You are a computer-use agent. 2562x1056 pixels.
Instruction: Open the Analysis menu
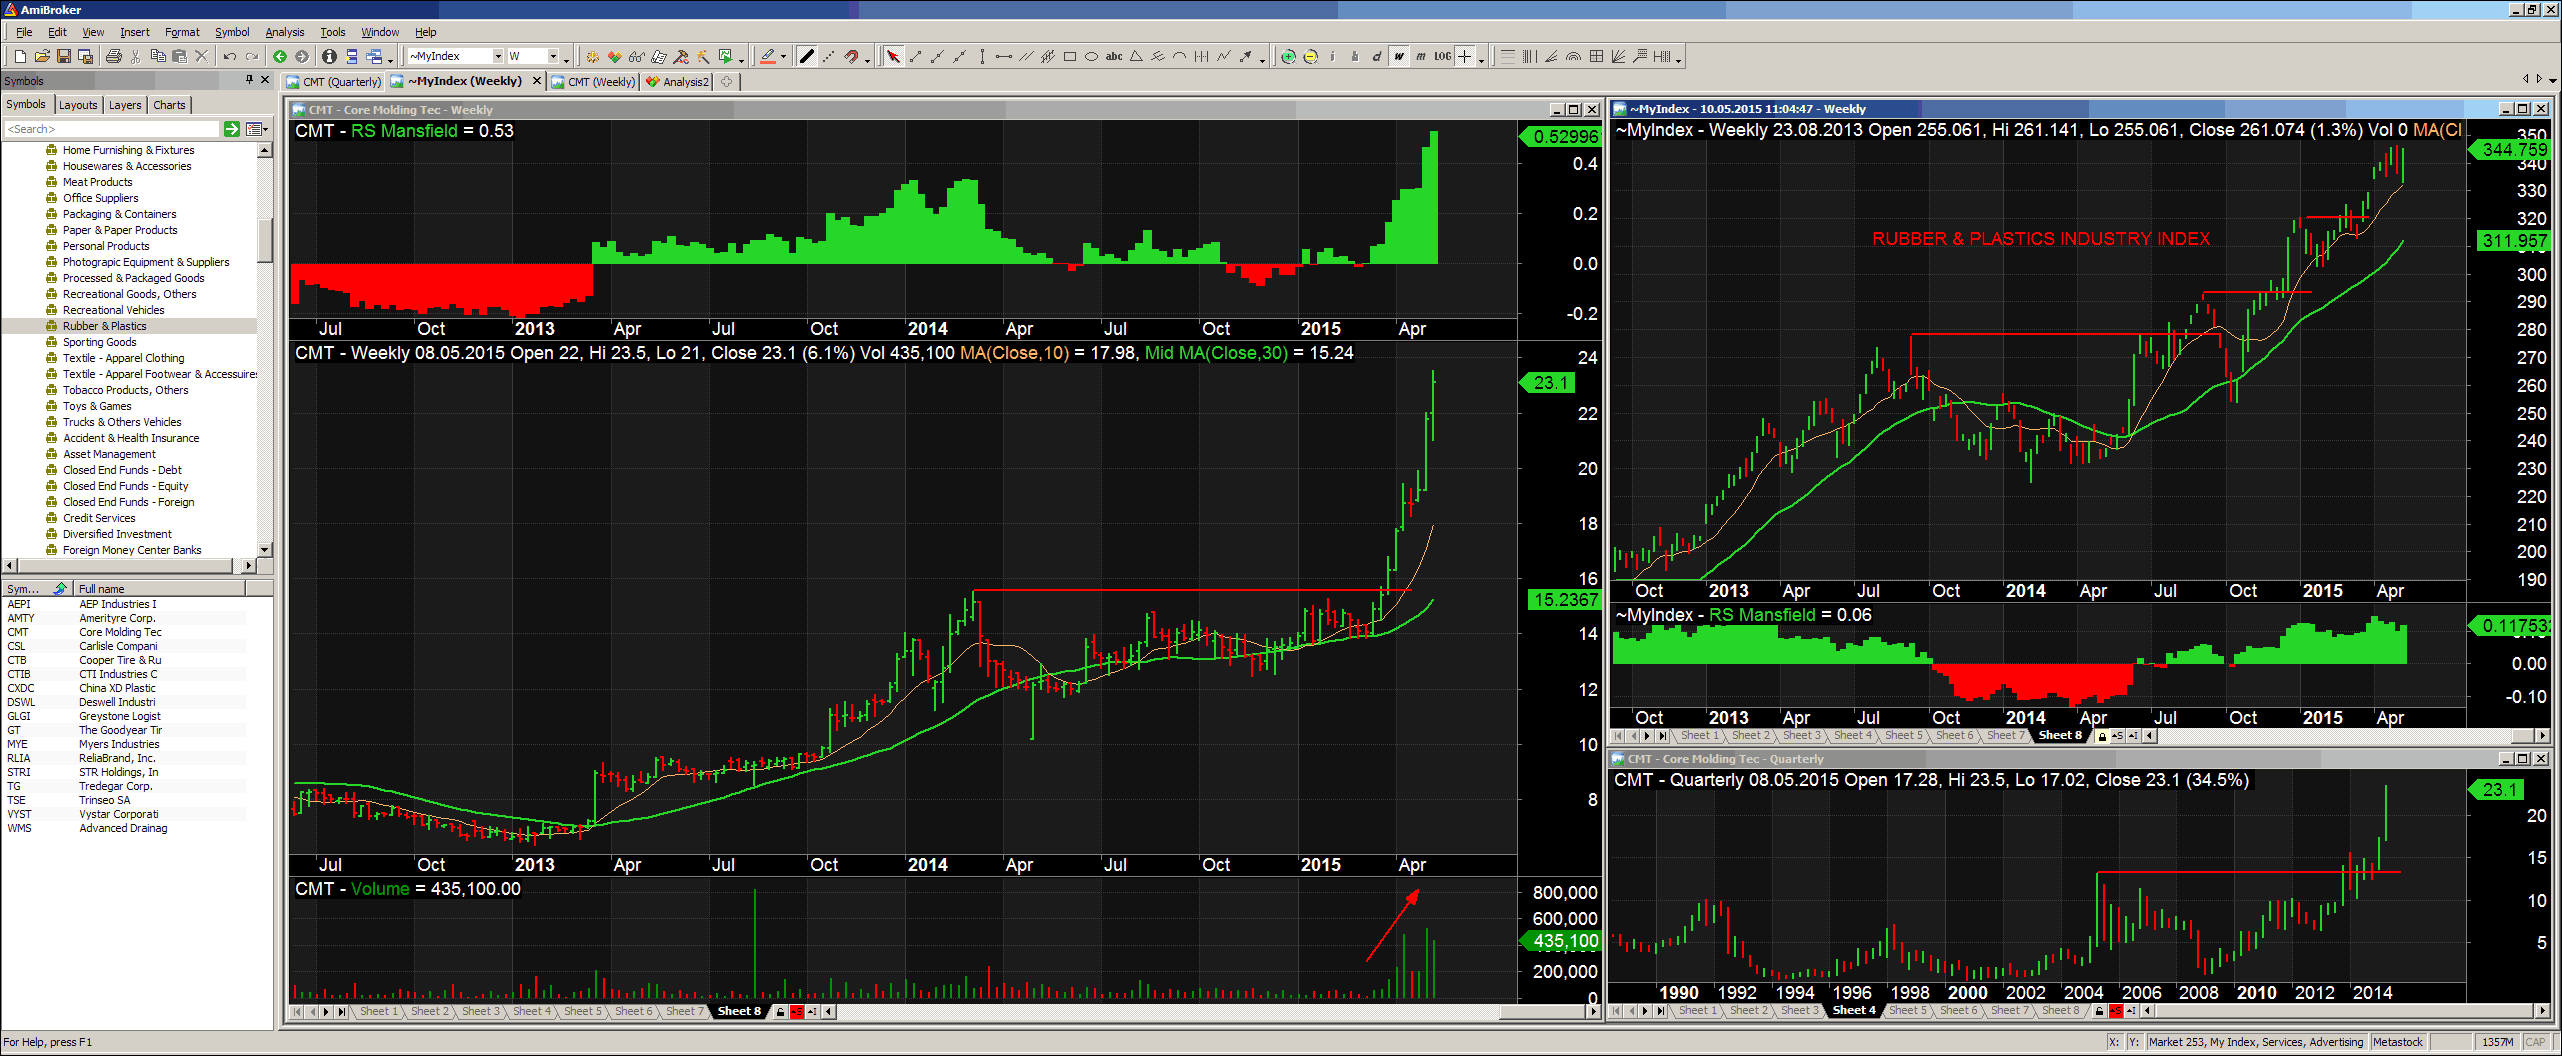[284, 32]
